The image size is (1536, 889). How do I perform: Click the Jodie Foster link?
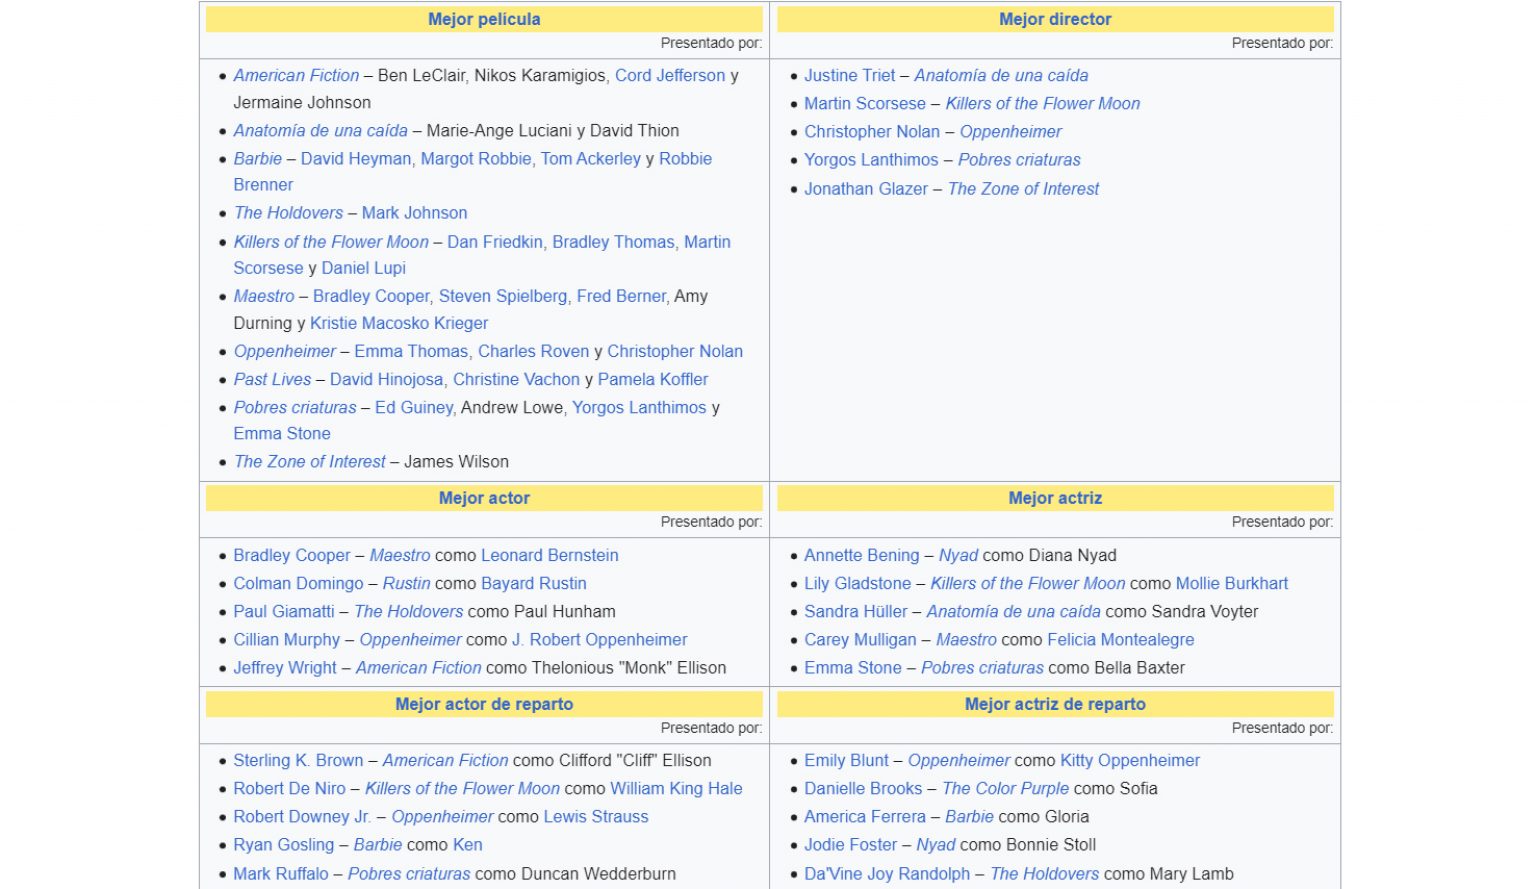tap(851, 844)
